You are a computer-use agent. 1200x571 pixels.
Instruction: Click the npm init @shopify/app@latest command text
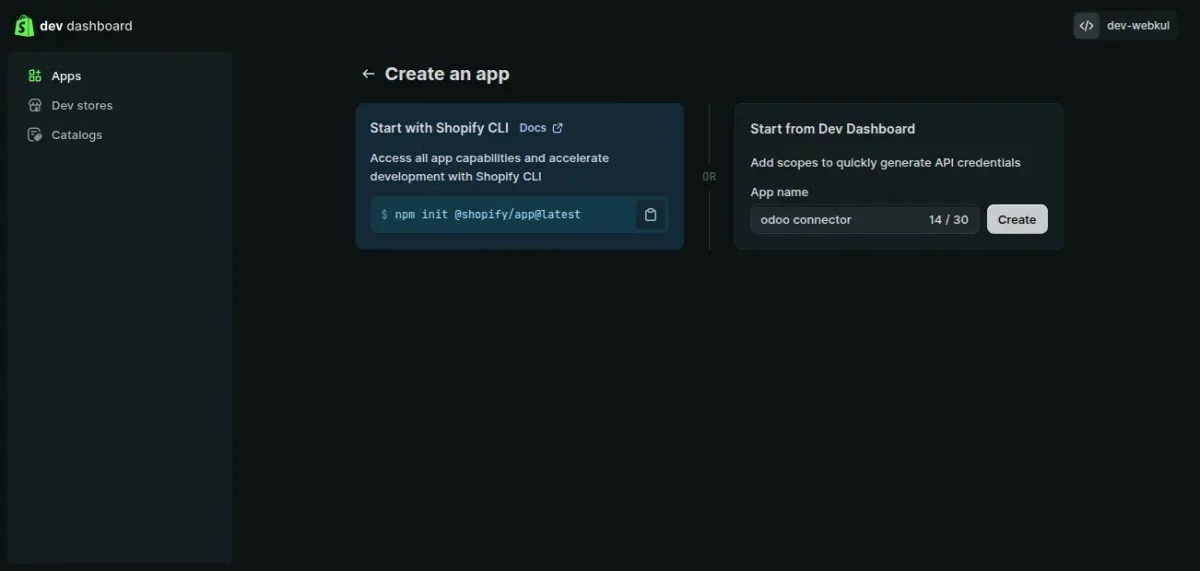(x=488, y=214)
